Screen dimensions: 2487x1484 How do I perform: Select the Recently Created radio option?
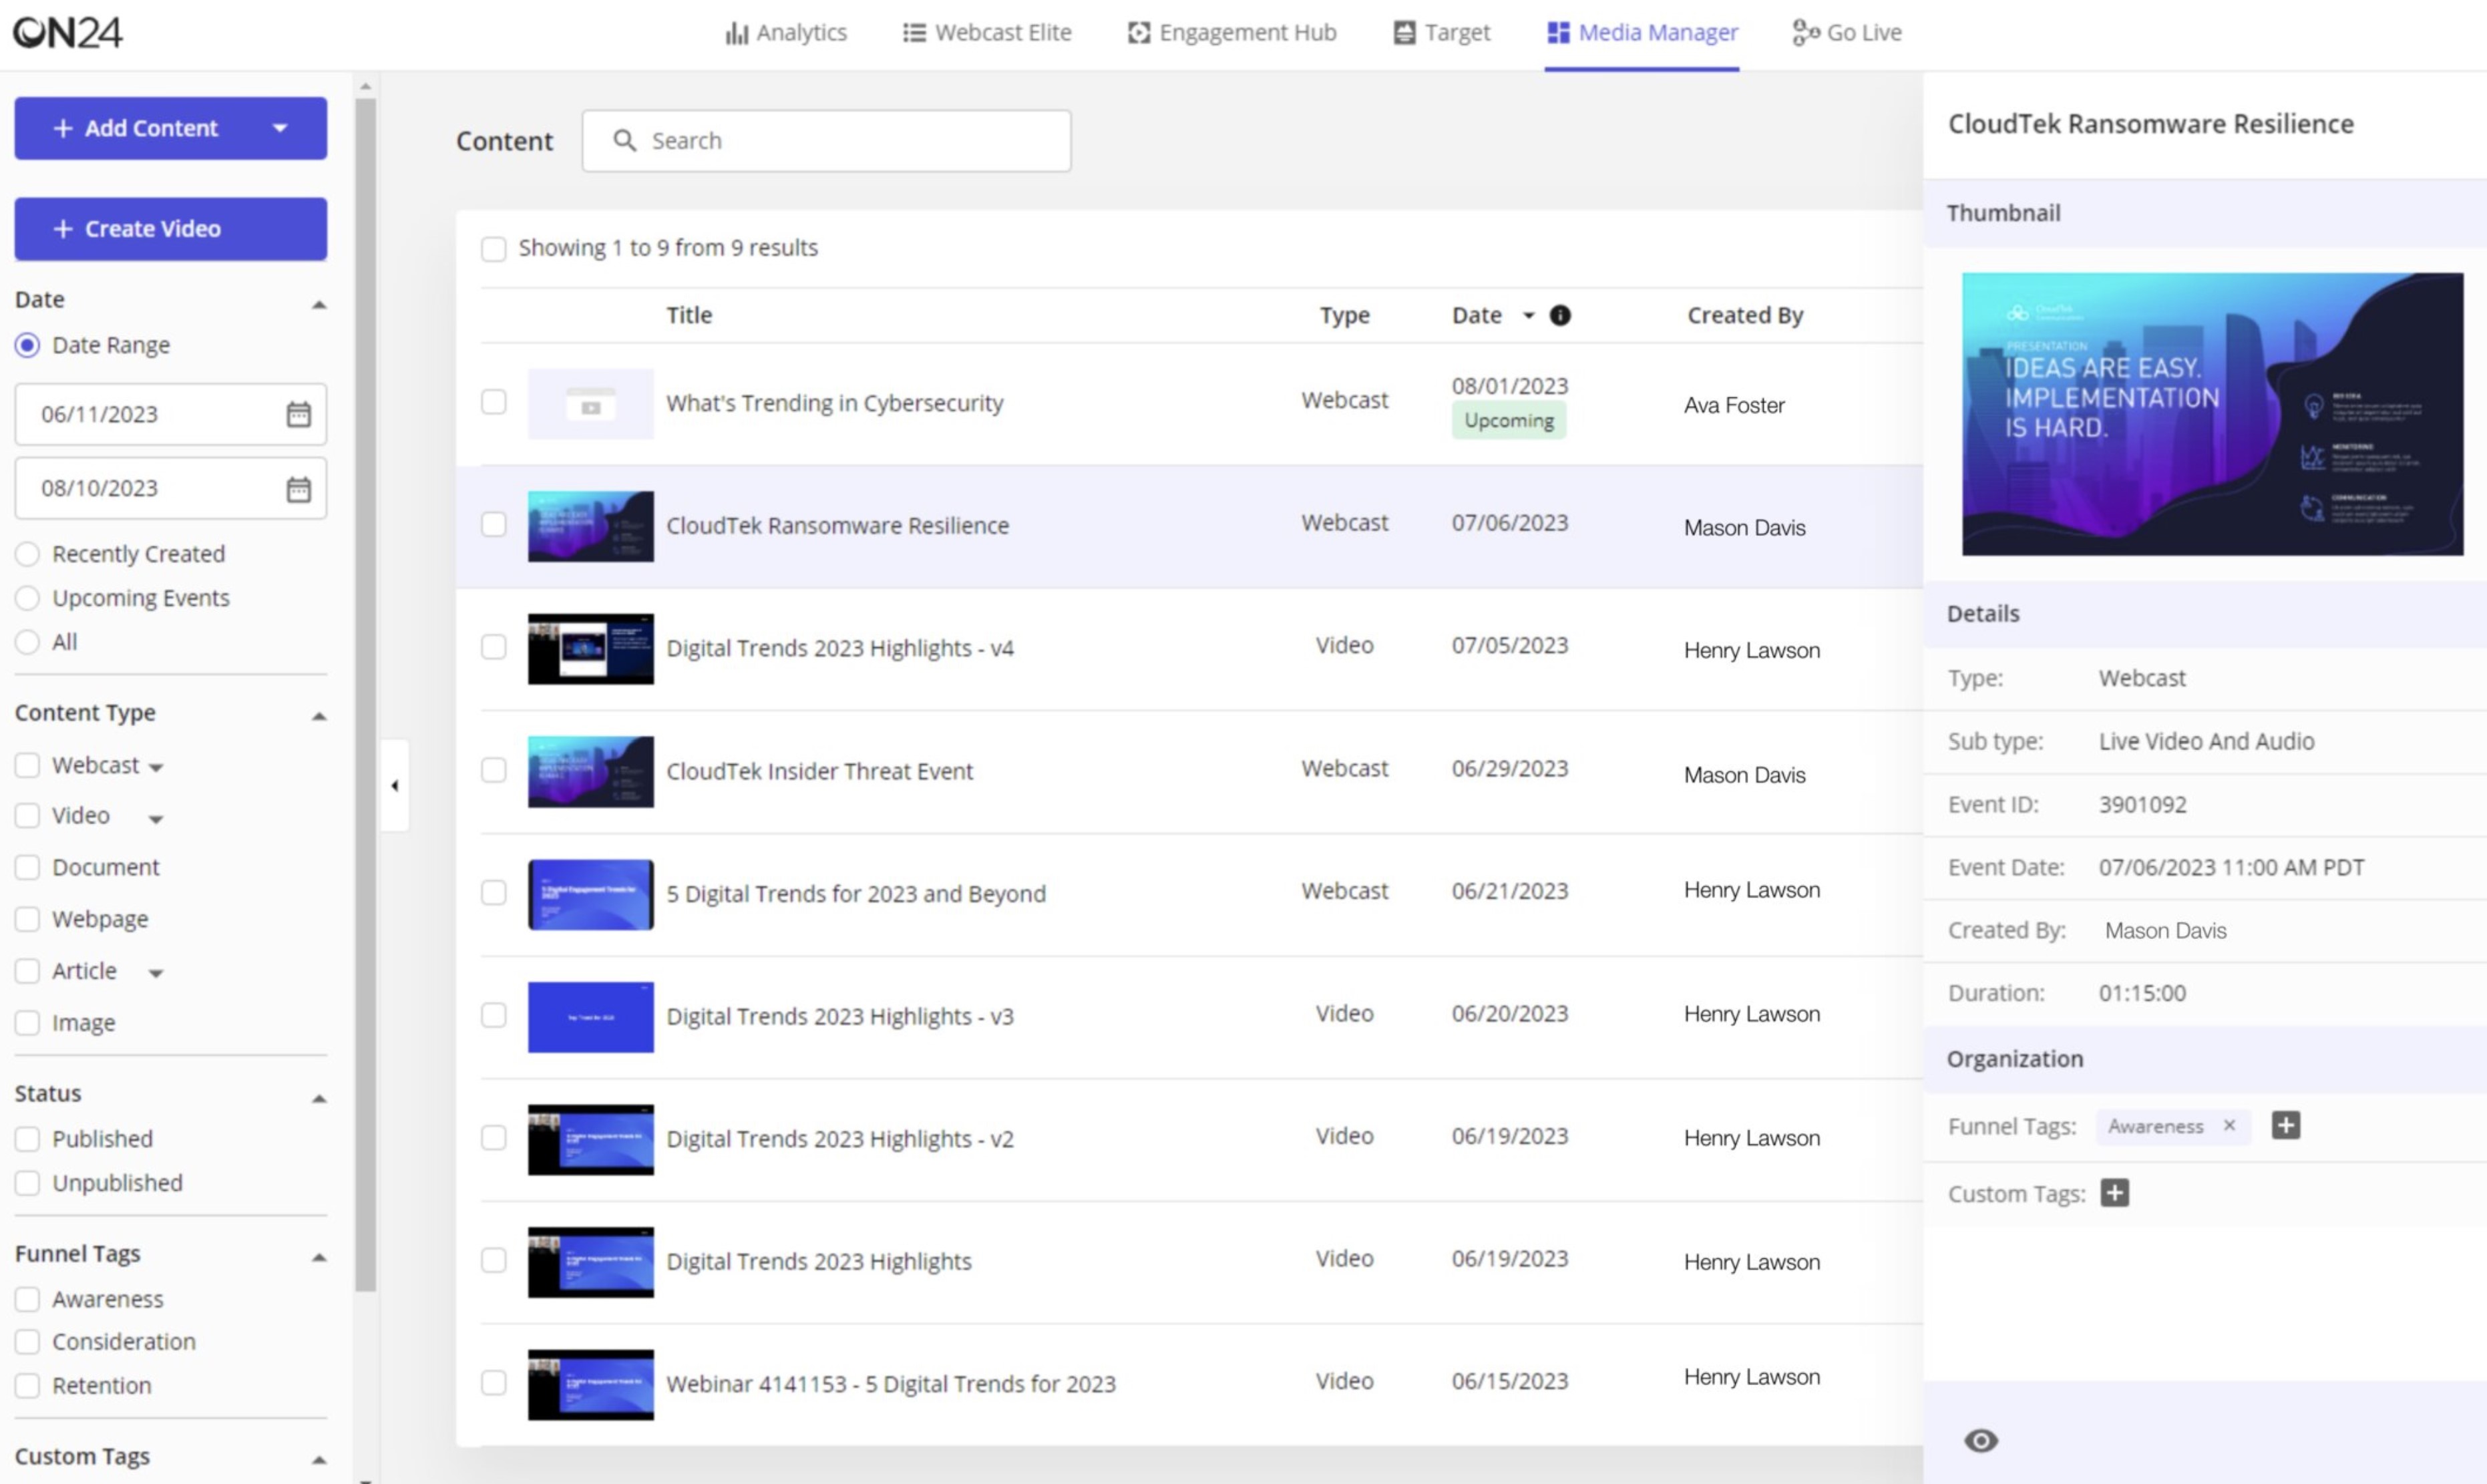tap(27, 554)
